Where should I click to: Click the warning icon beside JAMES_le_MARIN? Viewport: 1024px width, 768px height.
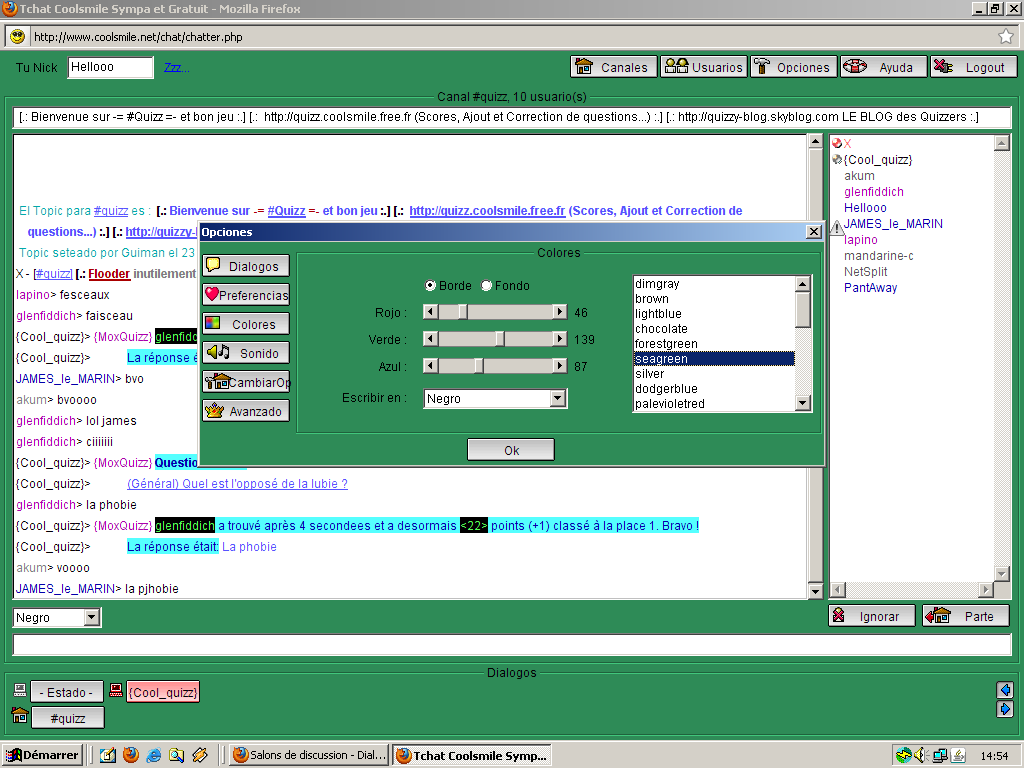click(x=837, y=227)
